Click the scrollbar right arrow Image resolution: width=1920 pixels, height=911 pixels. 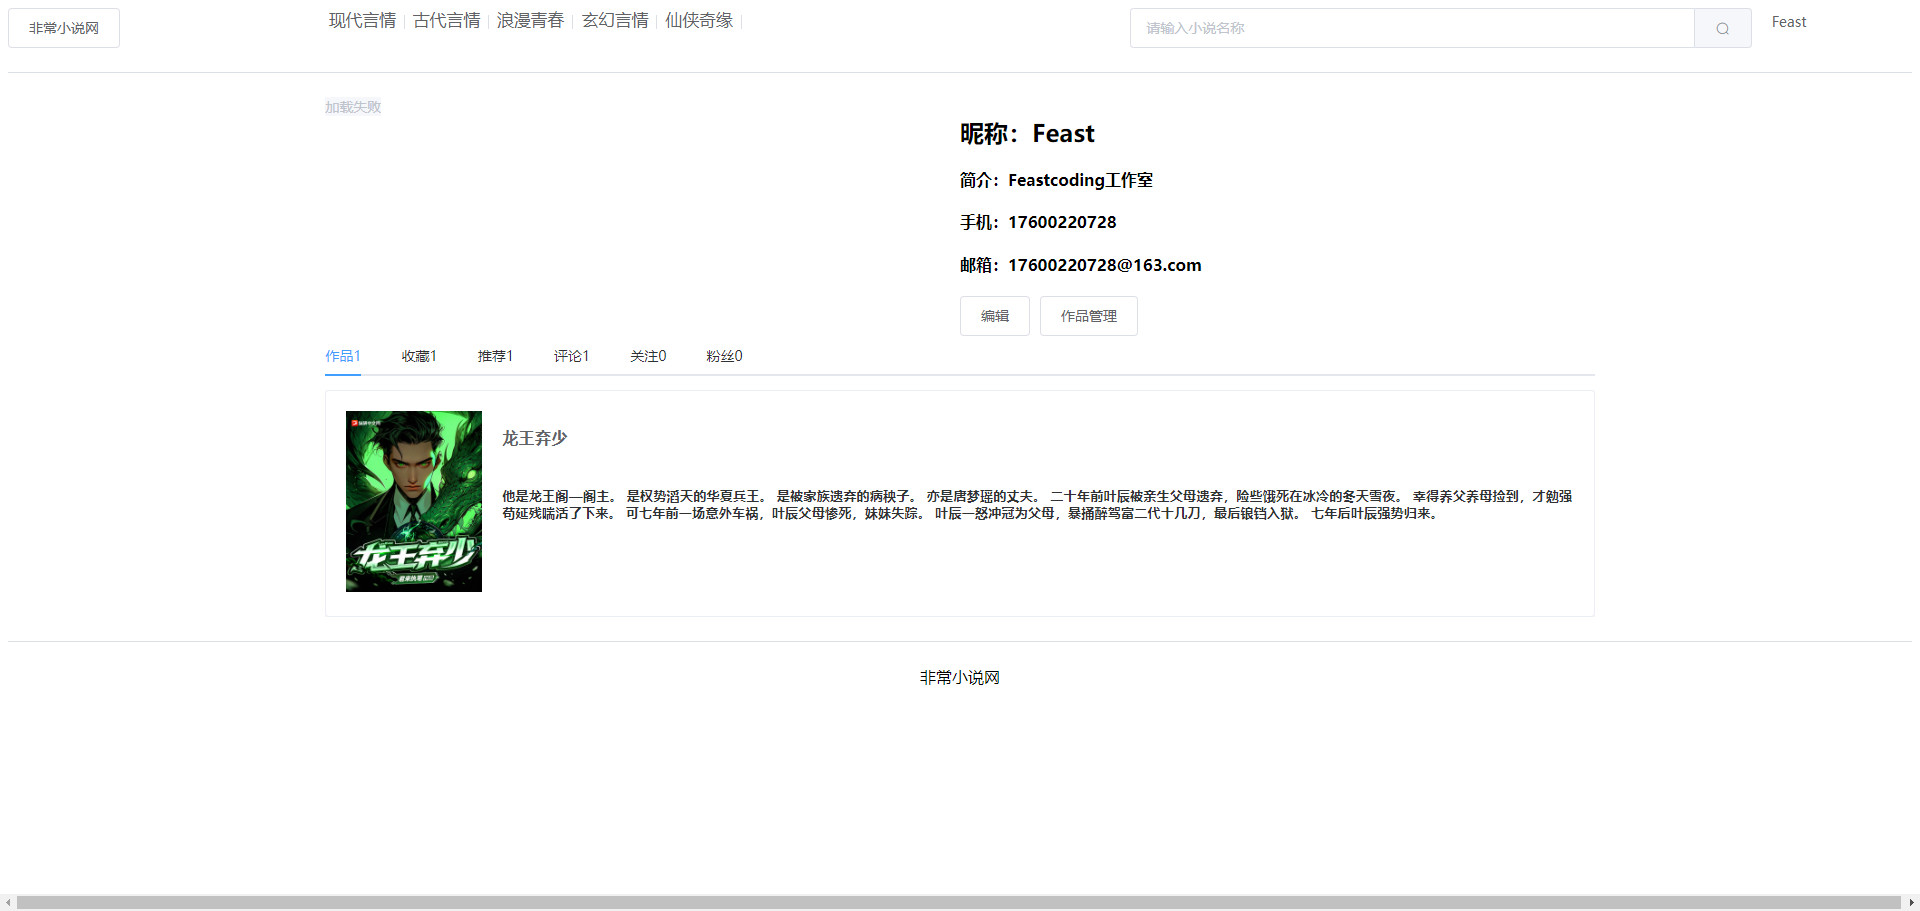click(x=1912, y=902)
